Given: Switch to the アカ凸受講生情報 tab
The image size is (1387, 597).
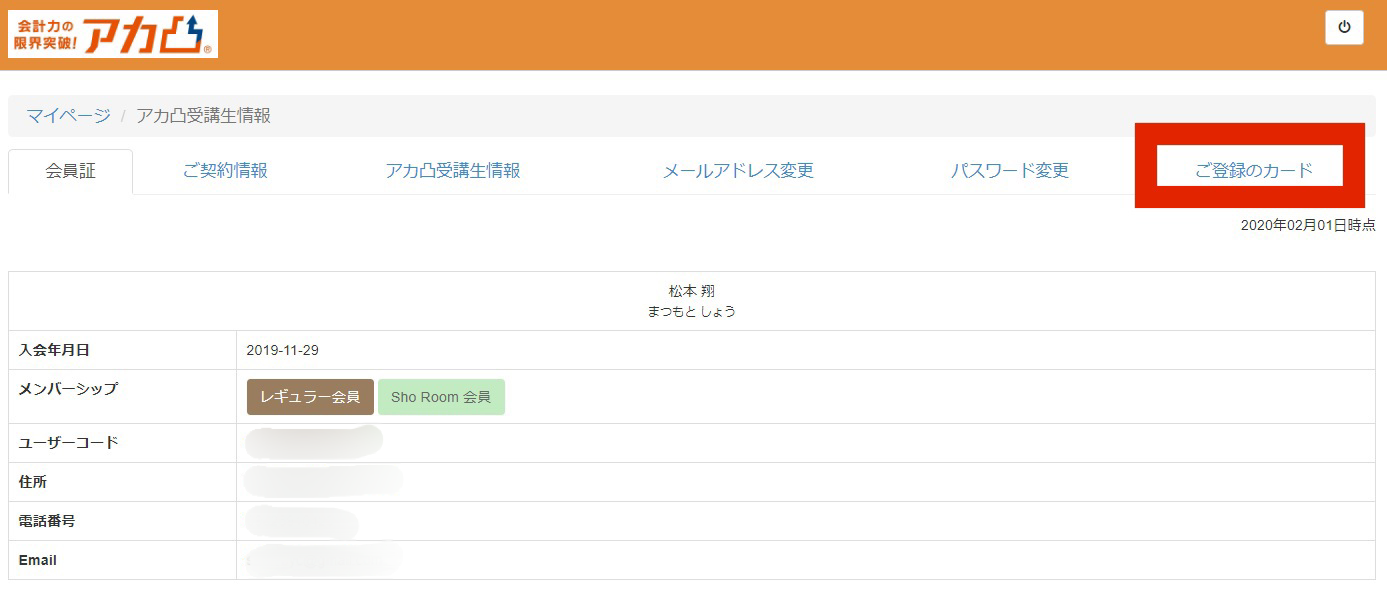Looking at the screenshot, I should pyautogui.click(x=452, y=170).
